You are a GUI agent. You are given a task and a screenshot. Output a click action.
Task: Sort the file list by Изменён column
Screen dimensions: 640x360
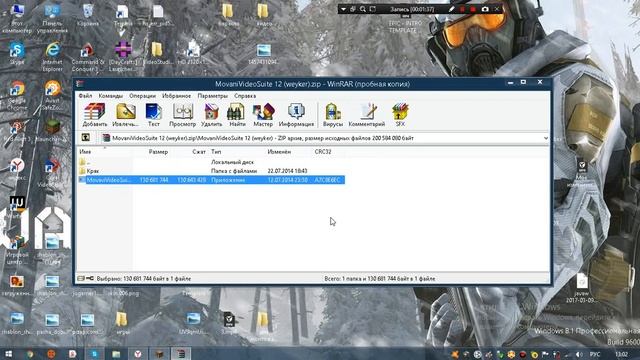pos(289,151)
